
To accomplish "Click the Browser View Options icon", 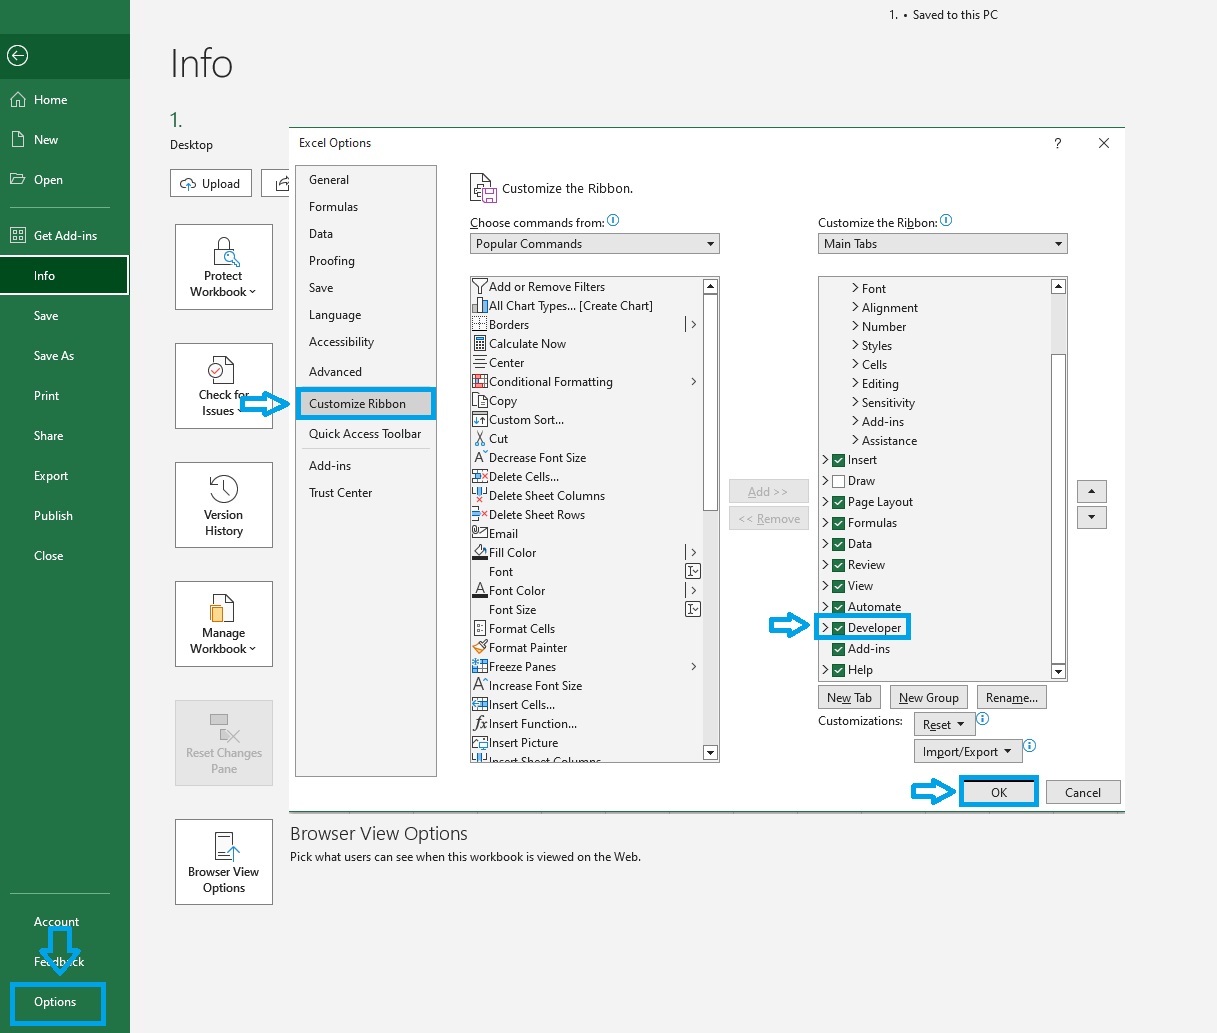I will (223, 847).
